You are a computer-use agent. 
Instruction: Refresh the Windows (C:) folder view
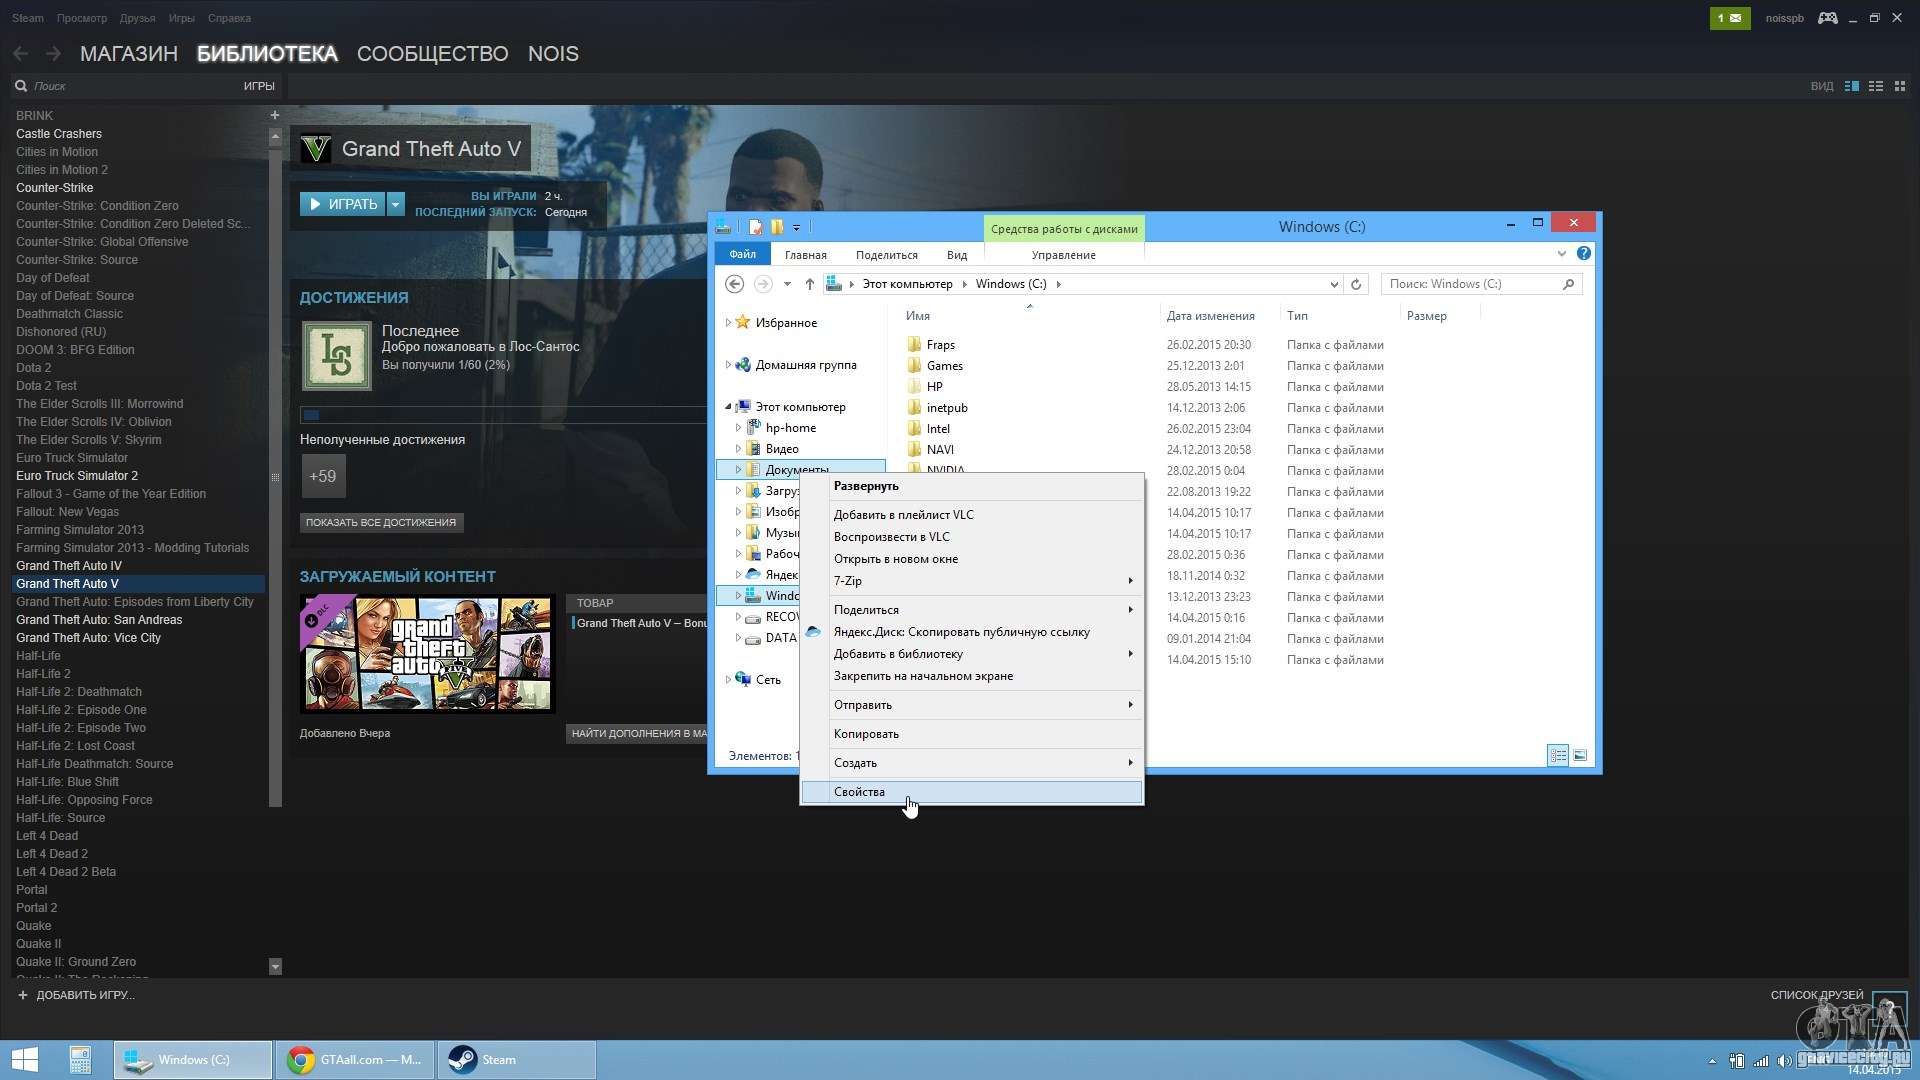(1356, 284)
